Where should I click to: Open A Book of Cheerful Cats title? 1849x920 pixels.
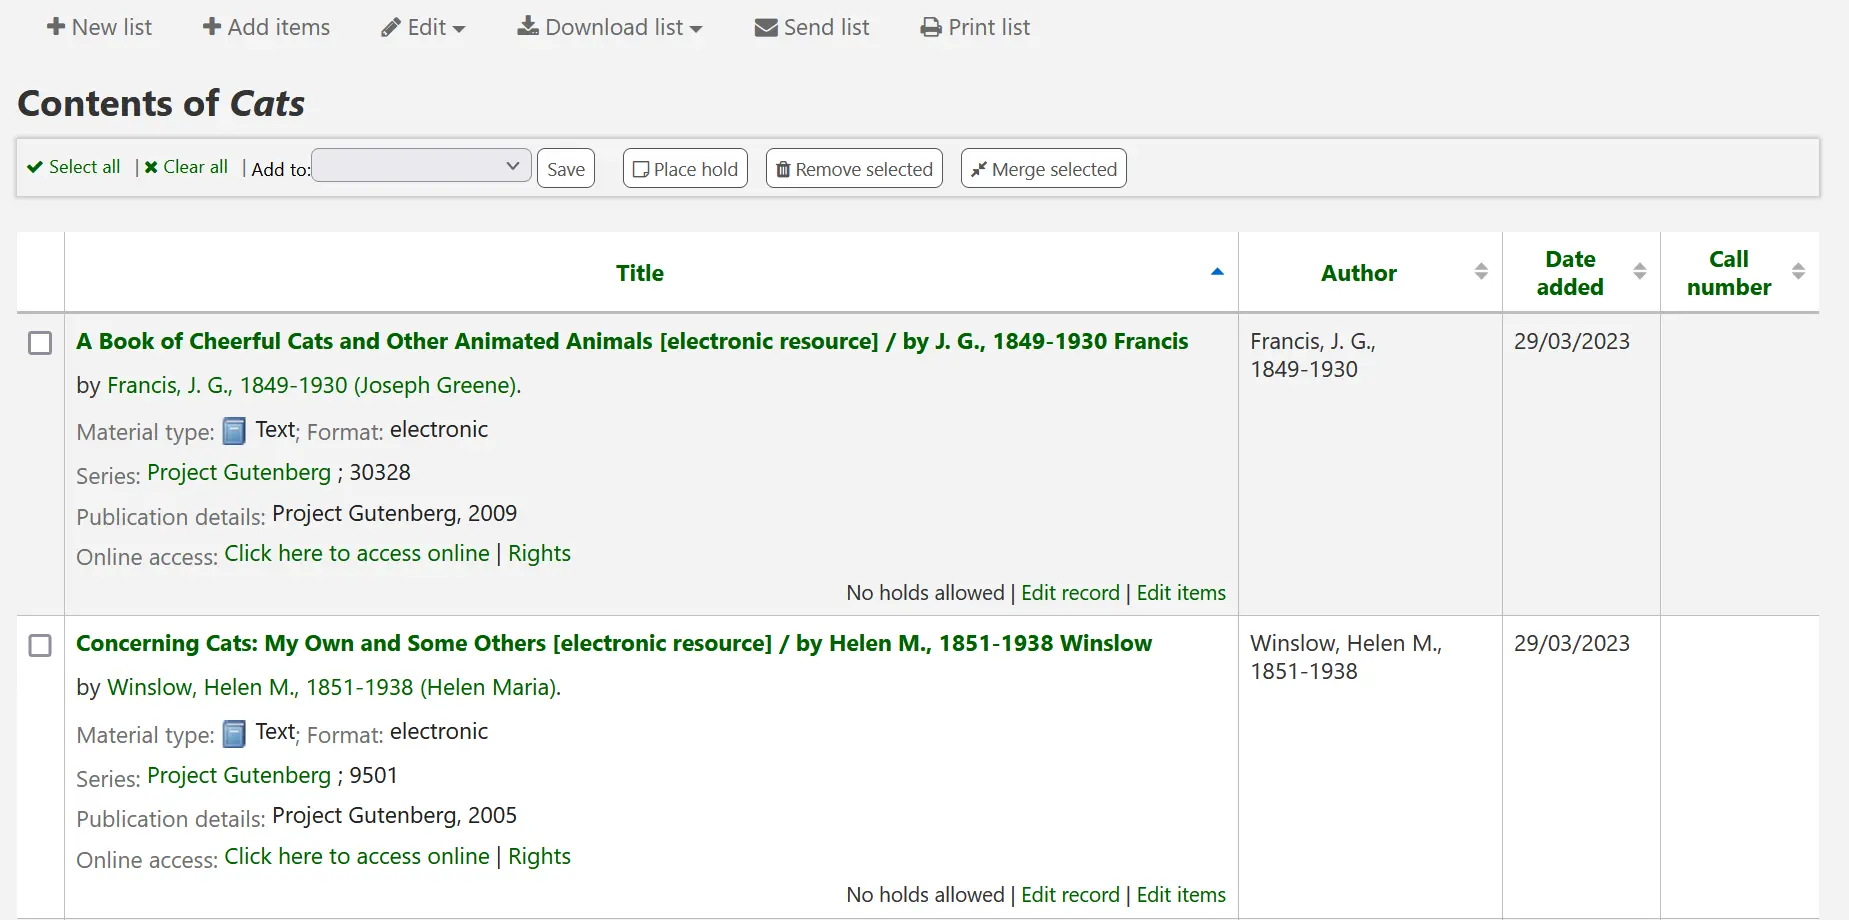632,341
